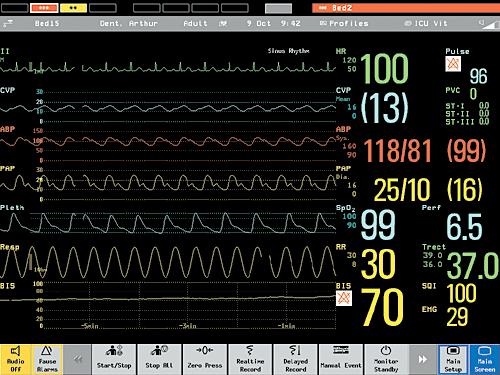The image size is (500, 375).
Task: Start a Realtime Record
Action: point(250,360)
